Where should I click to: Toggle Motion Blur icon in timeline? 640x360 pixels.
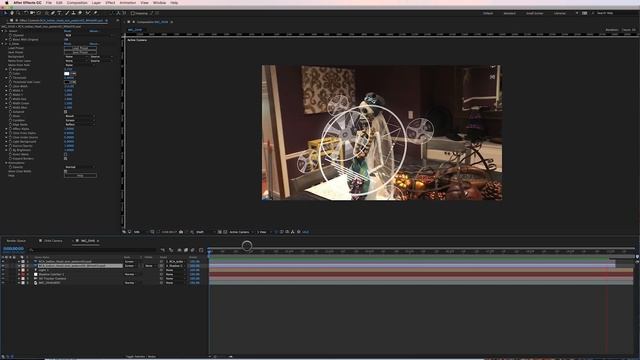click(x=193, y=250)
